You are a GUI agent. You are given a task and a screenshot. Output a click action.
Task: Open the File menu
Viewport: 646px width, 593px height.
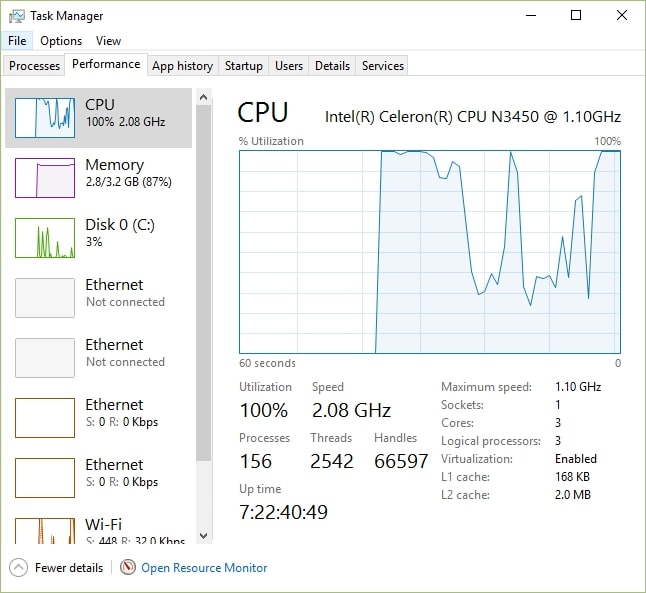(17, 41)
